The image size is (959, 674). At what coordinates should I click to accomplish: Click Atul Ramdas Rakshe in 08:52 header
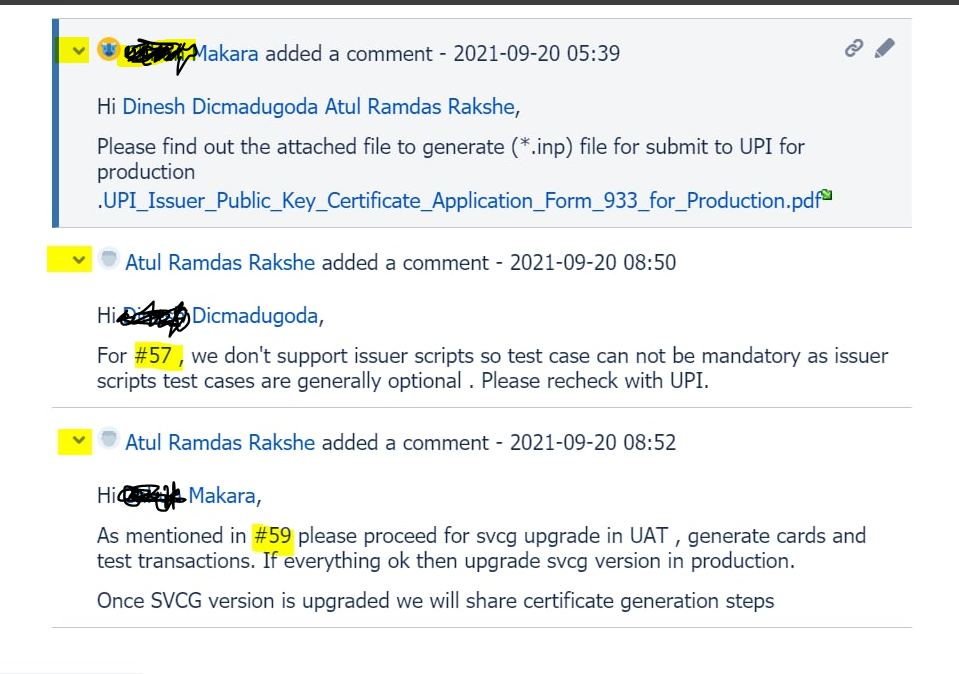click(x=220, y=441)
